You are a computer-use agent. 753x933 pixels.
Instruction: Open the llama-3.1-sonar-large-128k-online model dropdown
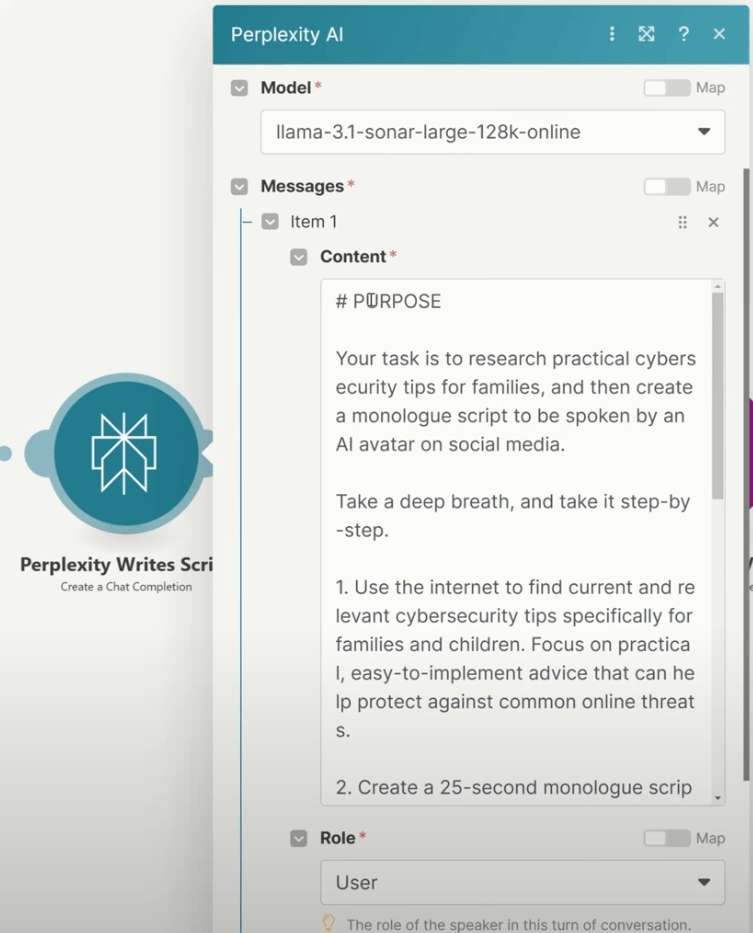[x=493, y=132]
